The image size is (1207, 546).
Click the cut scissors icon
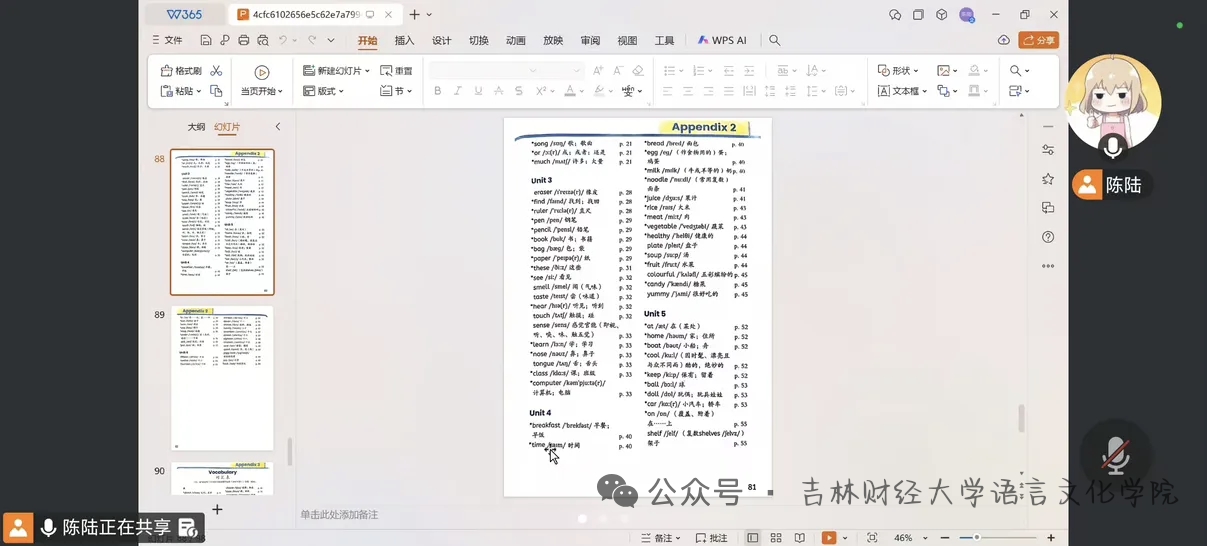(x=216, y=71)
